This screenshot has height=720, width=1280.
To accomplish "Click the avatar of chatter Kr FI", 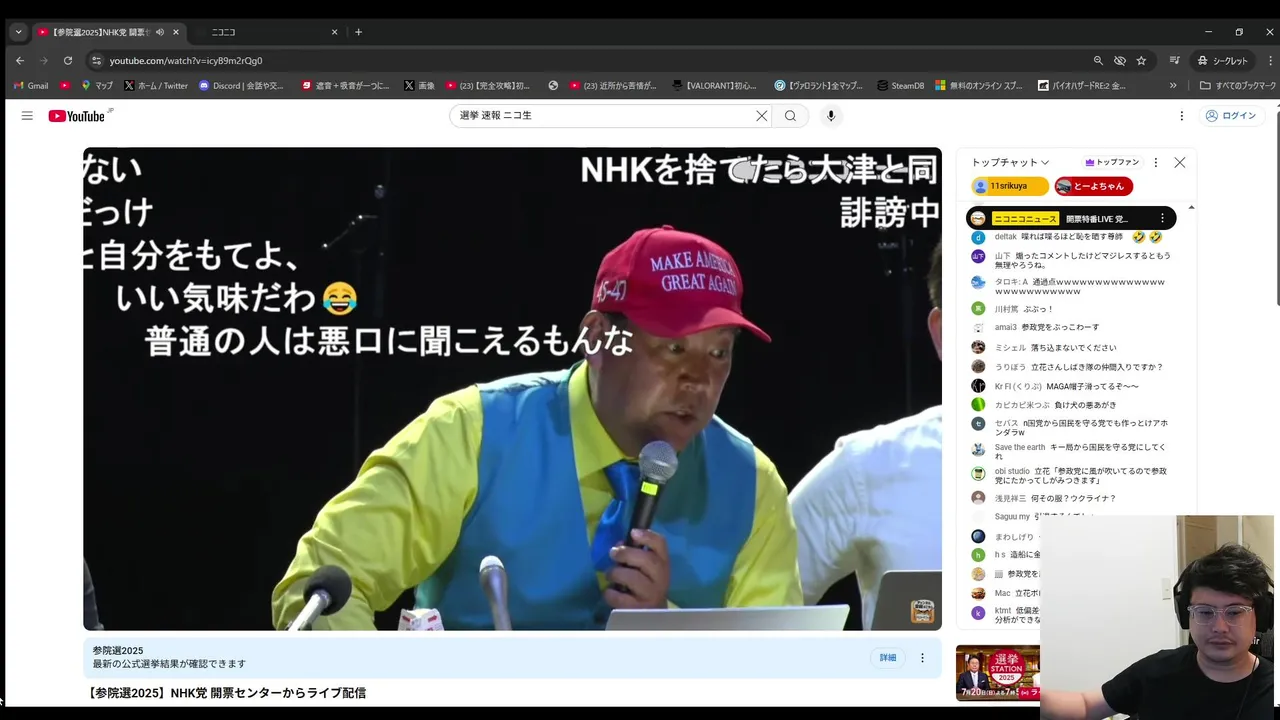I will (x=978, y=386).
